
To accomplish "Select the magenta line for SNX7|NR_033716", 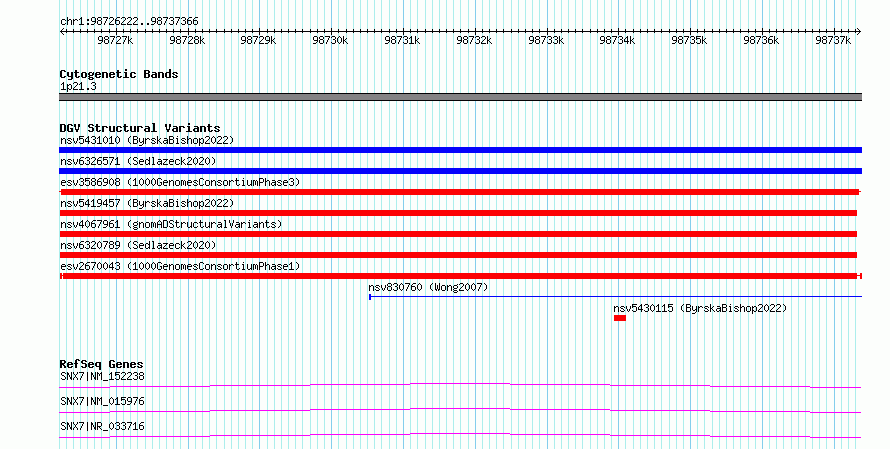I will tap(460, 436).
